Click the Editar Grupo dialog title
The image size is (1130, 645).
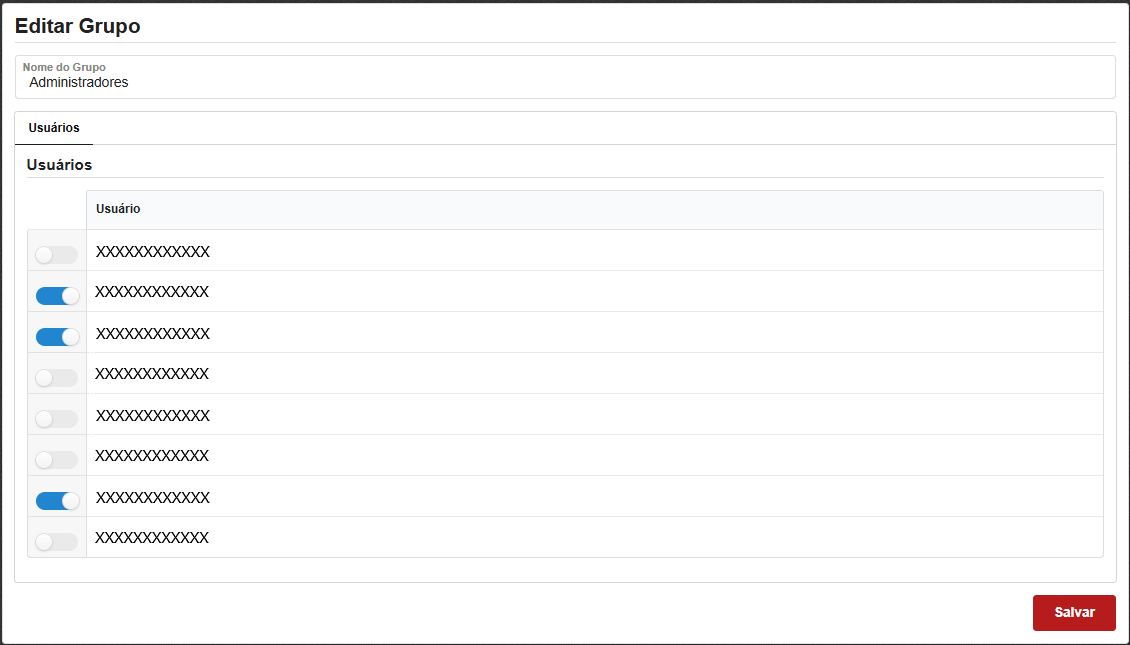tap(78, 26)
